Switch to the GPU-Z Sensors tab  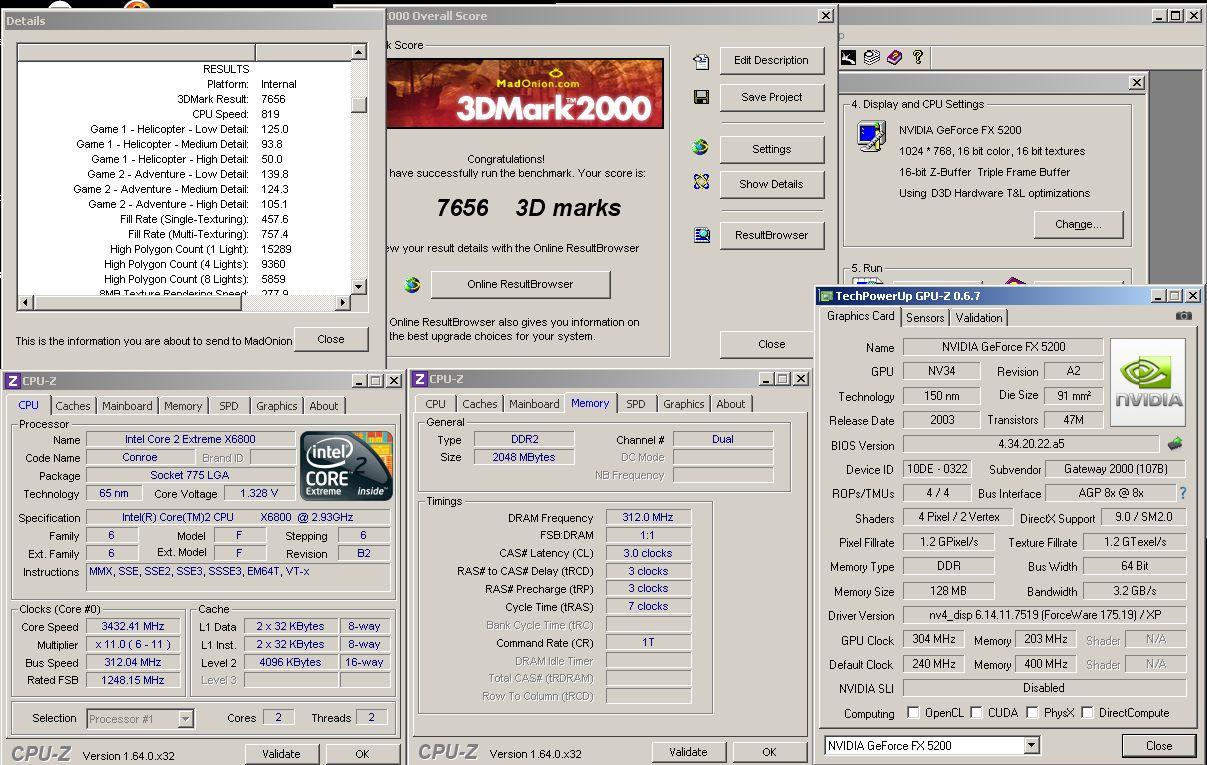point(925,317)
